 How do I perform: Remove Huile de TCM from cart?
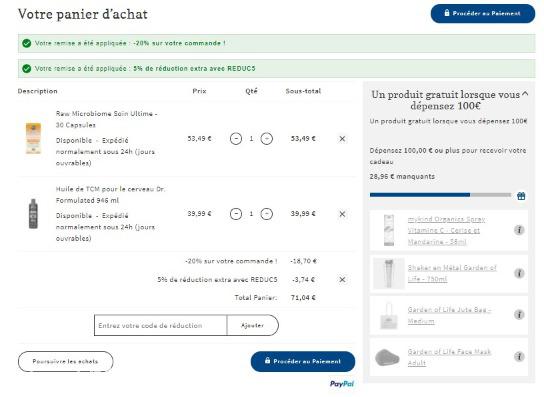click(x=342, y=214)
